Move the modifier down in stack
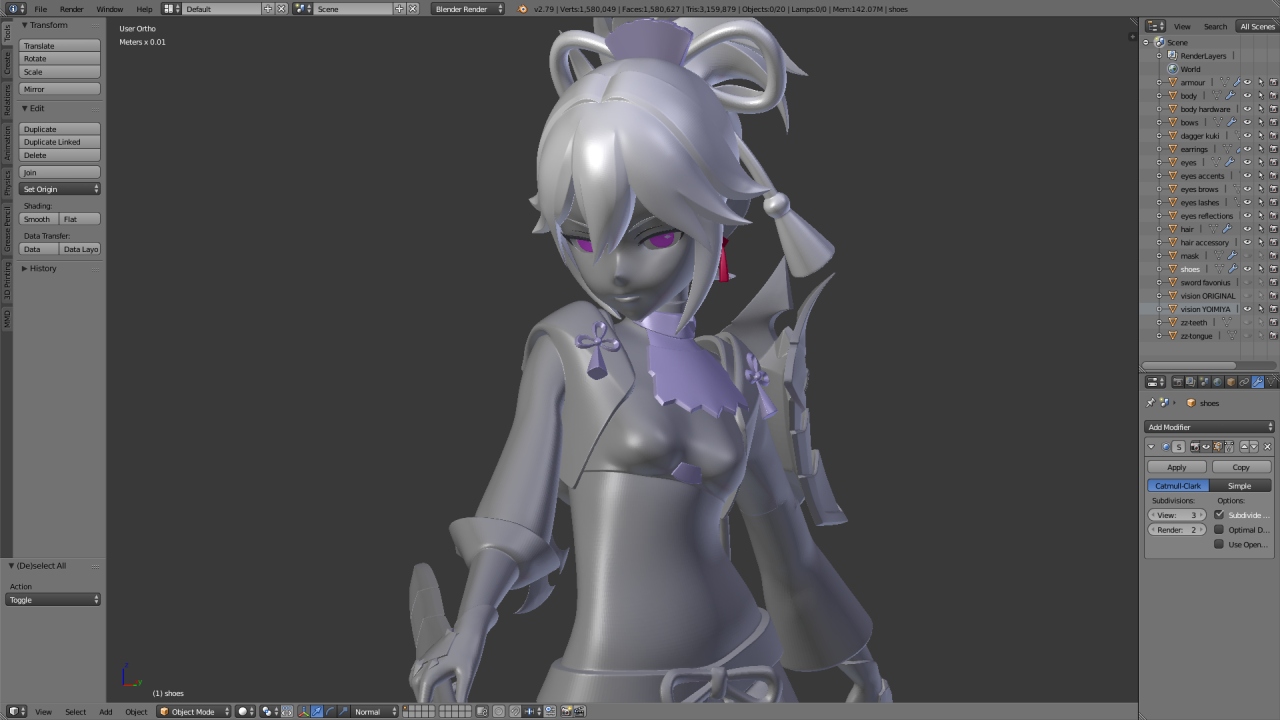Screen dimensions: 1280x720 [x=1254, y=446]
